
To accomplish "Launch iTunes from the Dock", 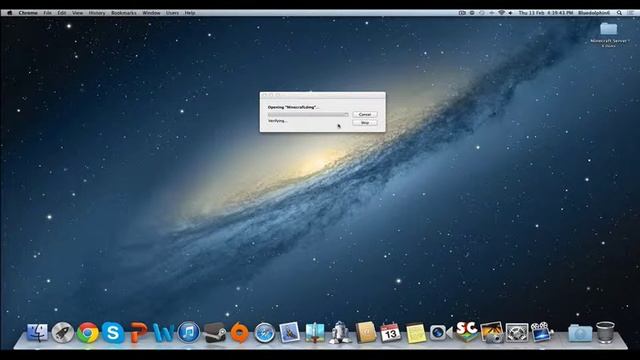I will pyautogui.click(x=189, y=333).
